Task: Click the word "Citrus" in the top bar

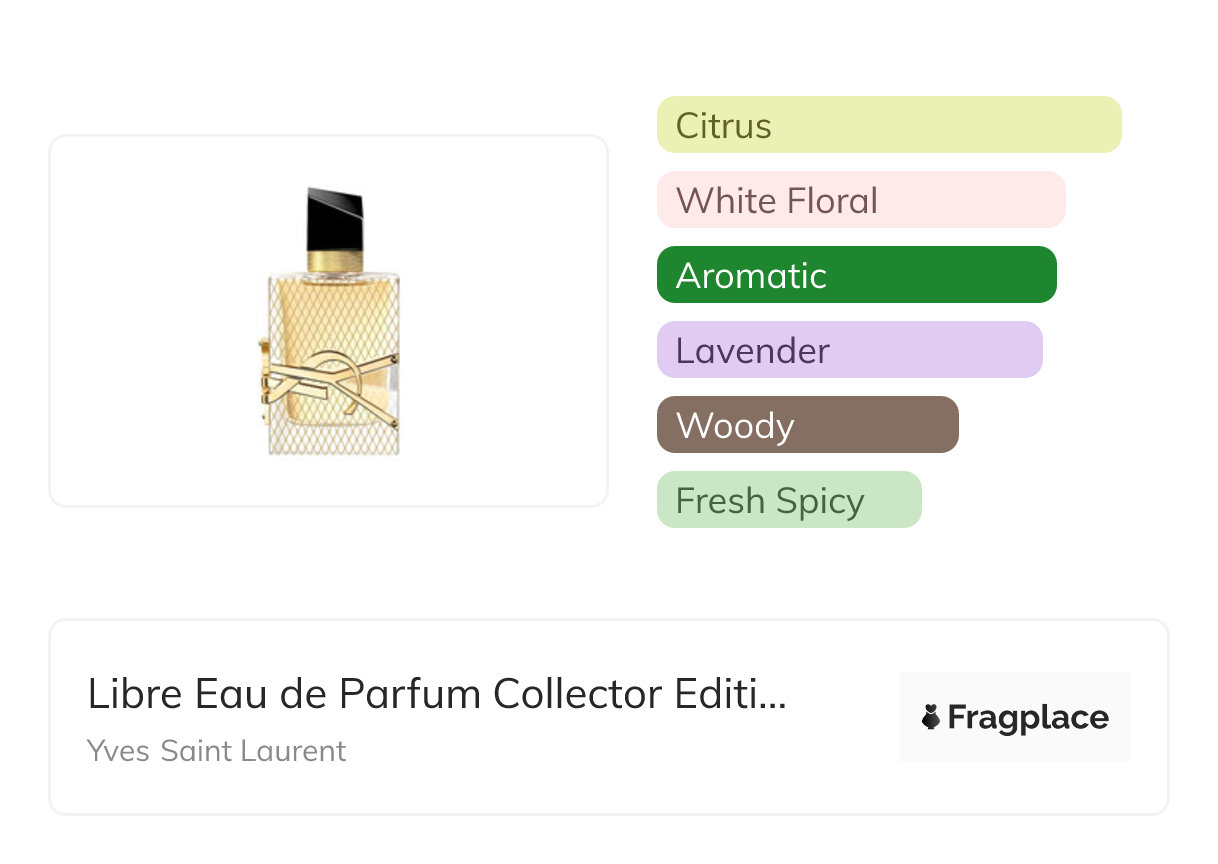Action: 723,126
